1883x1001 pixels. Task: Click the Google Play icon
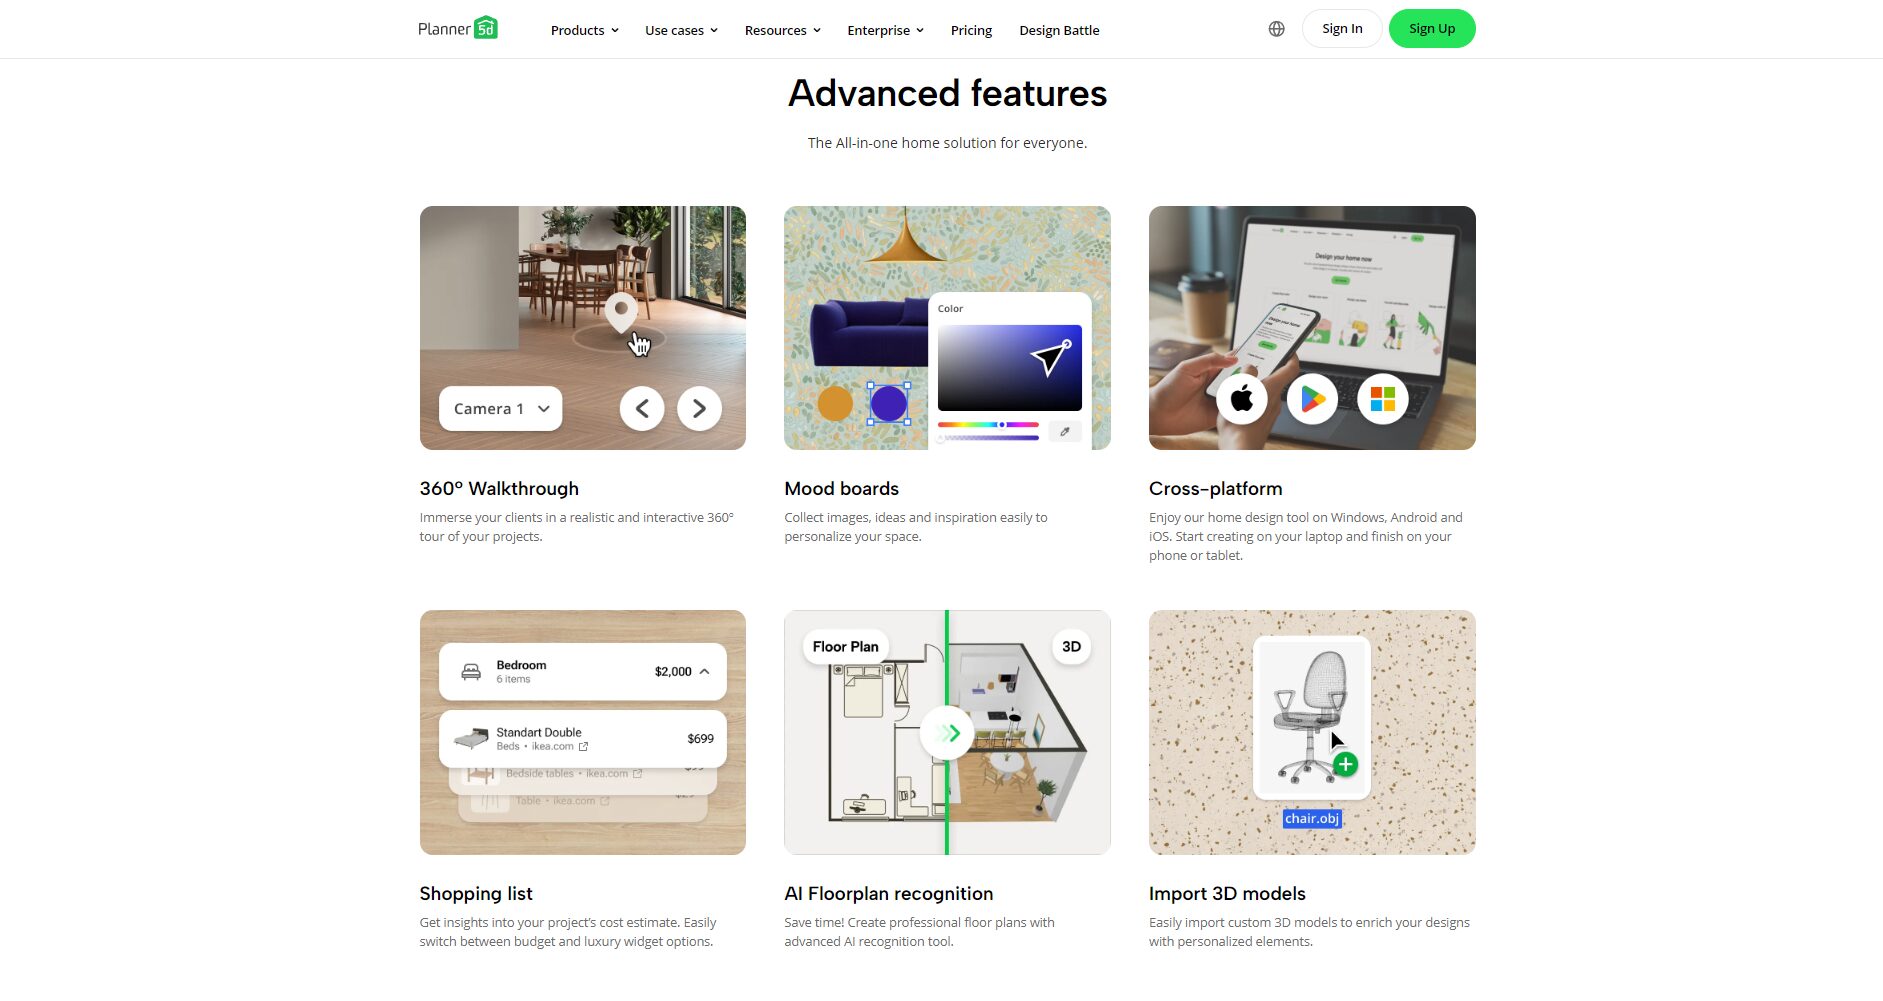click(1312, 399)
